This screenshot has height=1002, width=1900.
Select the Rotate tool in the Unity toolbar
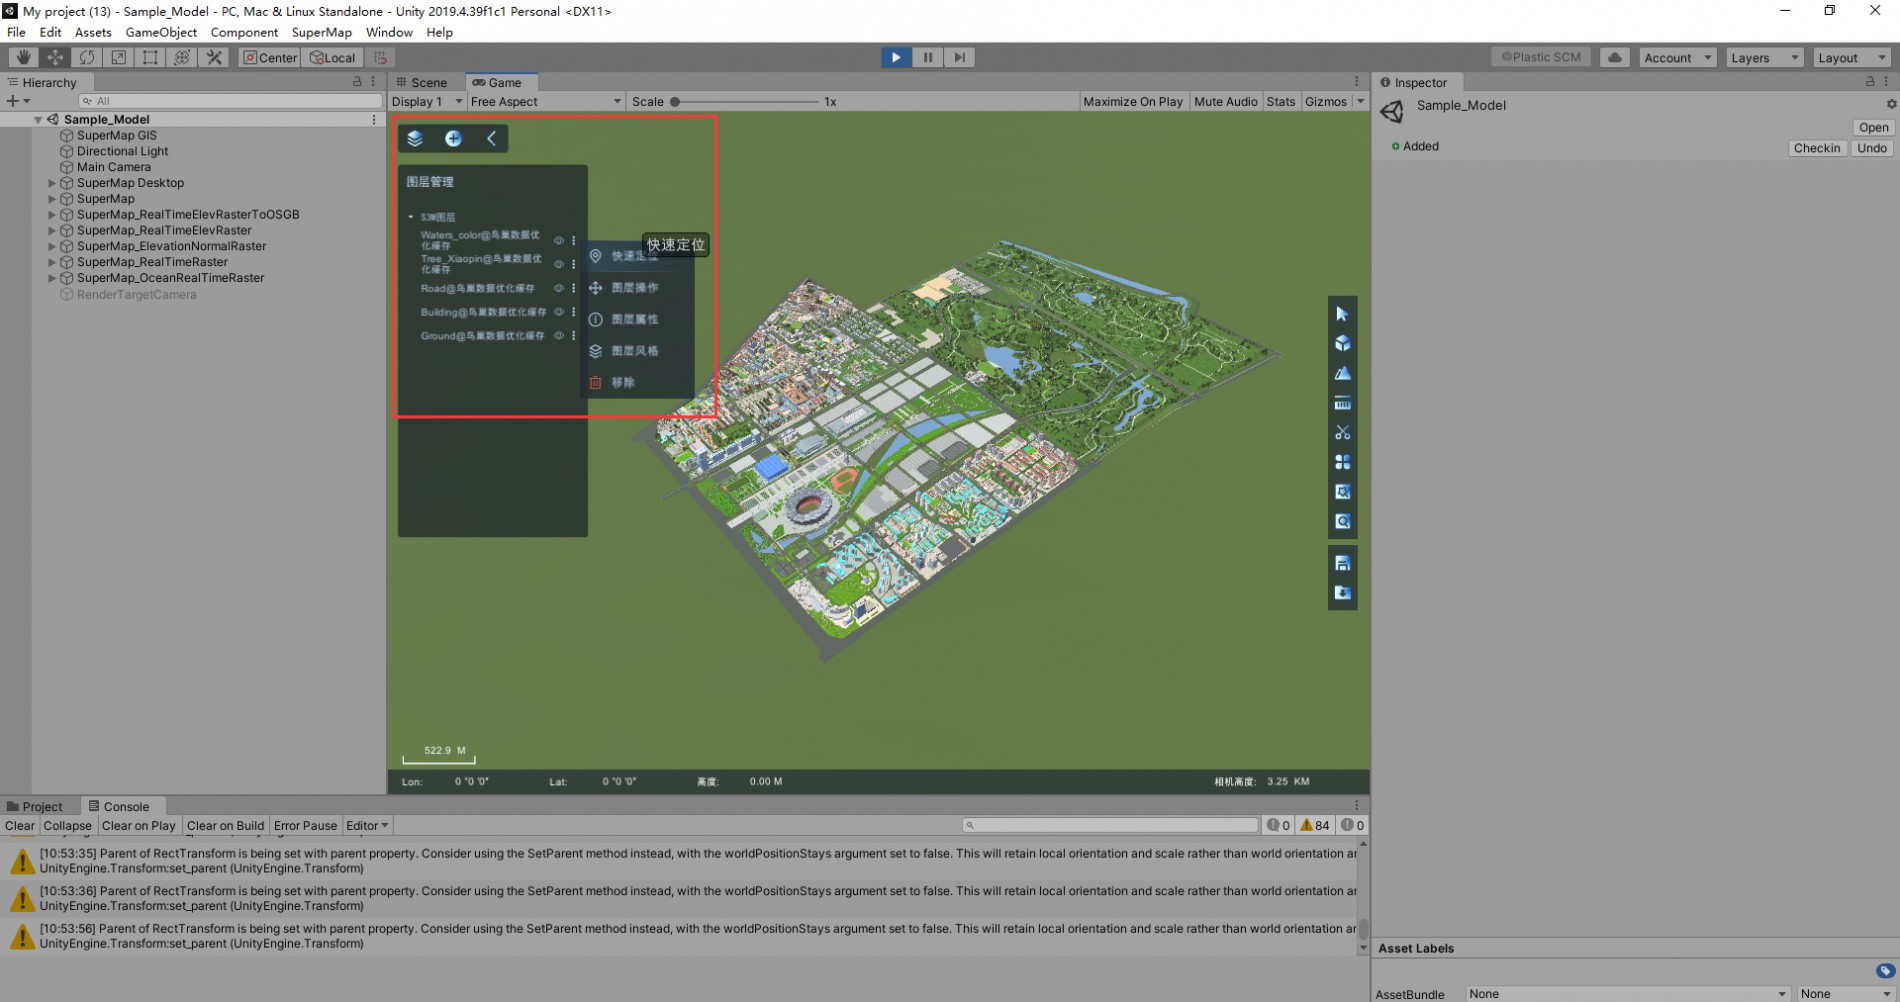click(x=87, y=57)
